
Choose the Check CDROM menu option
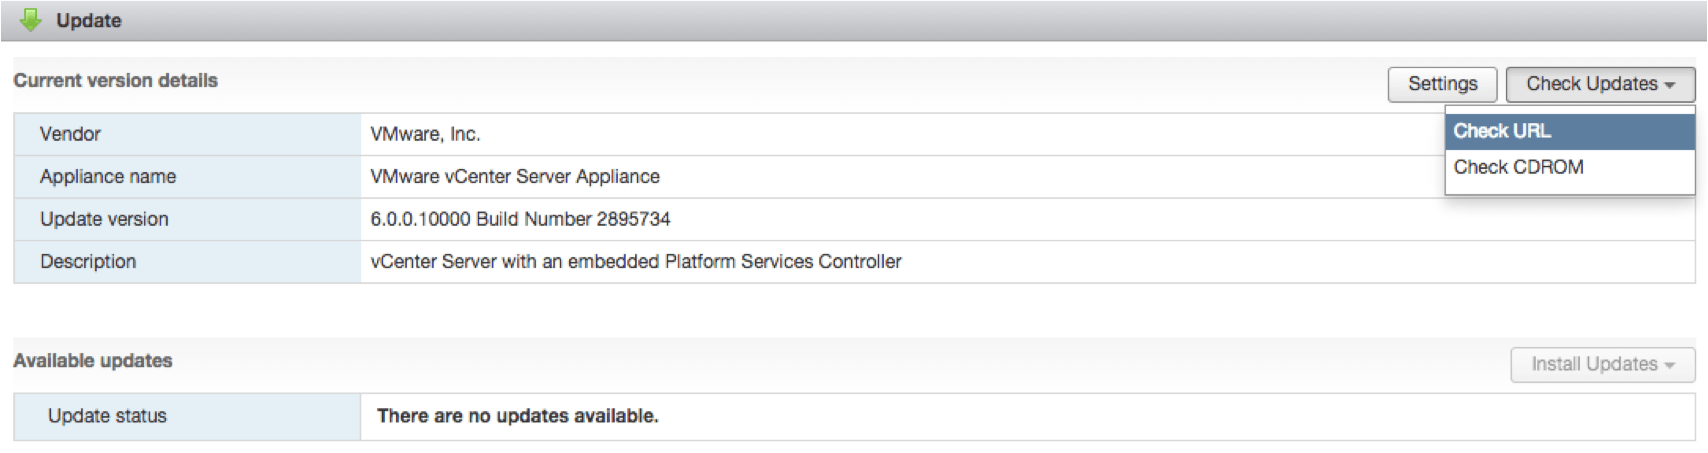tap(1518, 167)
